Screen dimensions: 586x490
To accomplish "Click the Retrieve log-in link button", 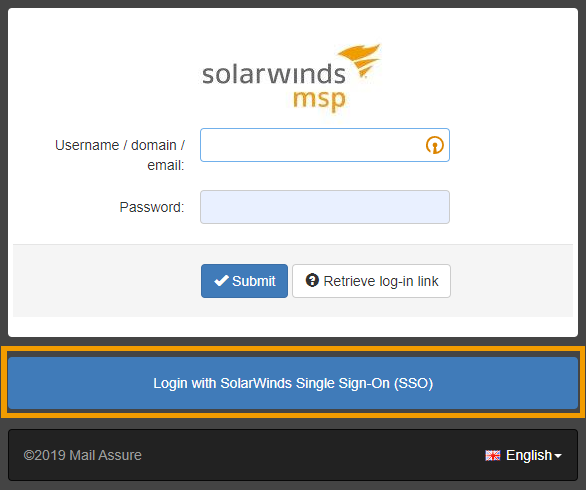I will pyautogui.click(x=371, y=281).
